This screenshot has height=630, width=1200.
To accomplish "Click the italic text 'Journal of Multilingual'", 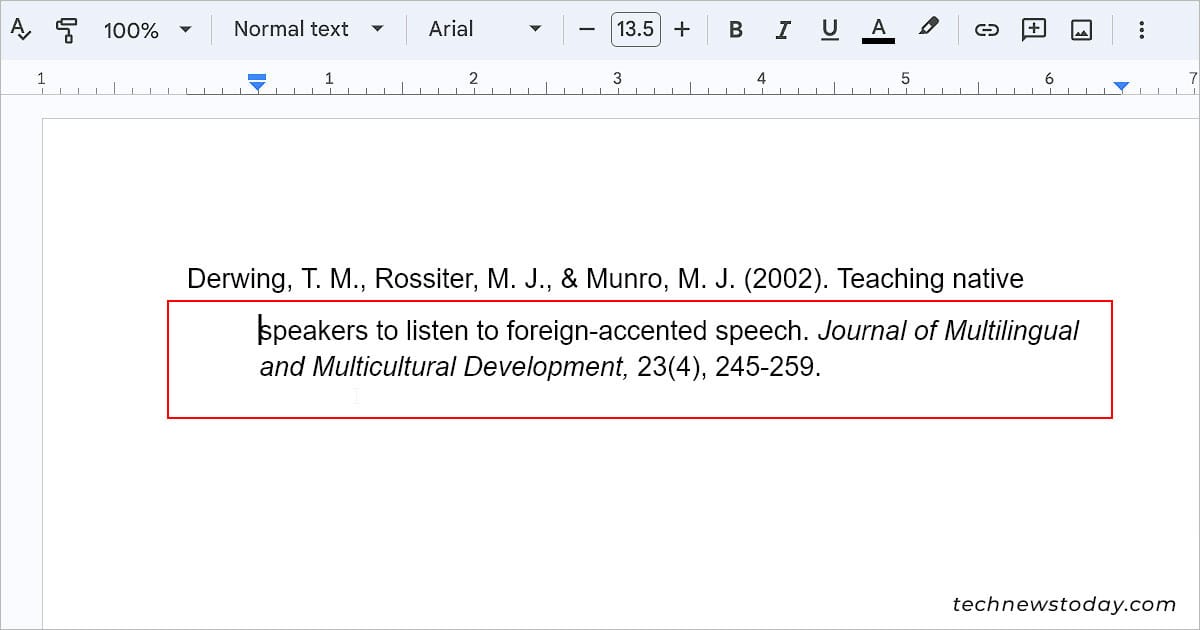I will [949, 330].
